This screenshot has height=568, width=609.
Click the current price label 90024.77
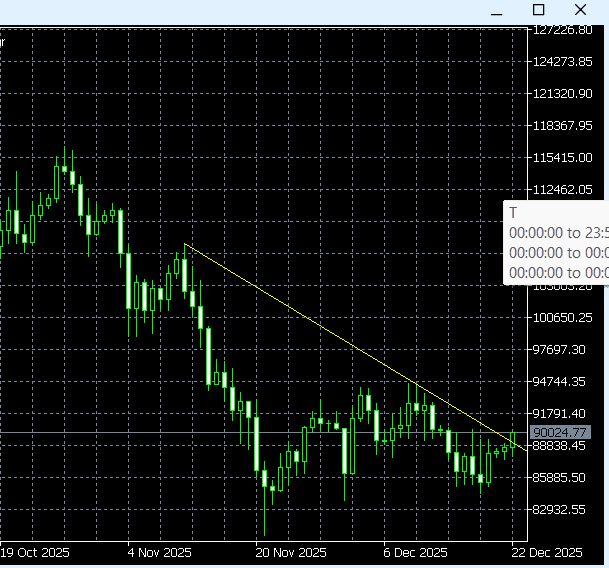[559, 432]
